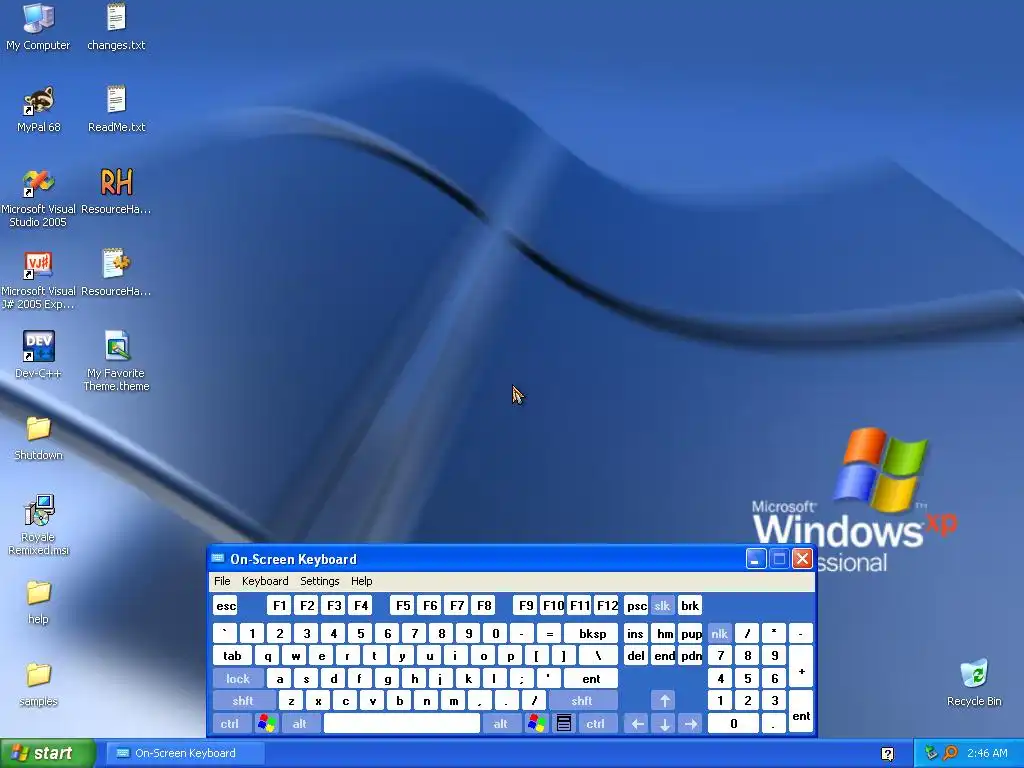This screenshot has width=1024, height=768.
Task: Toggle the right shft key
Action: 582,701
